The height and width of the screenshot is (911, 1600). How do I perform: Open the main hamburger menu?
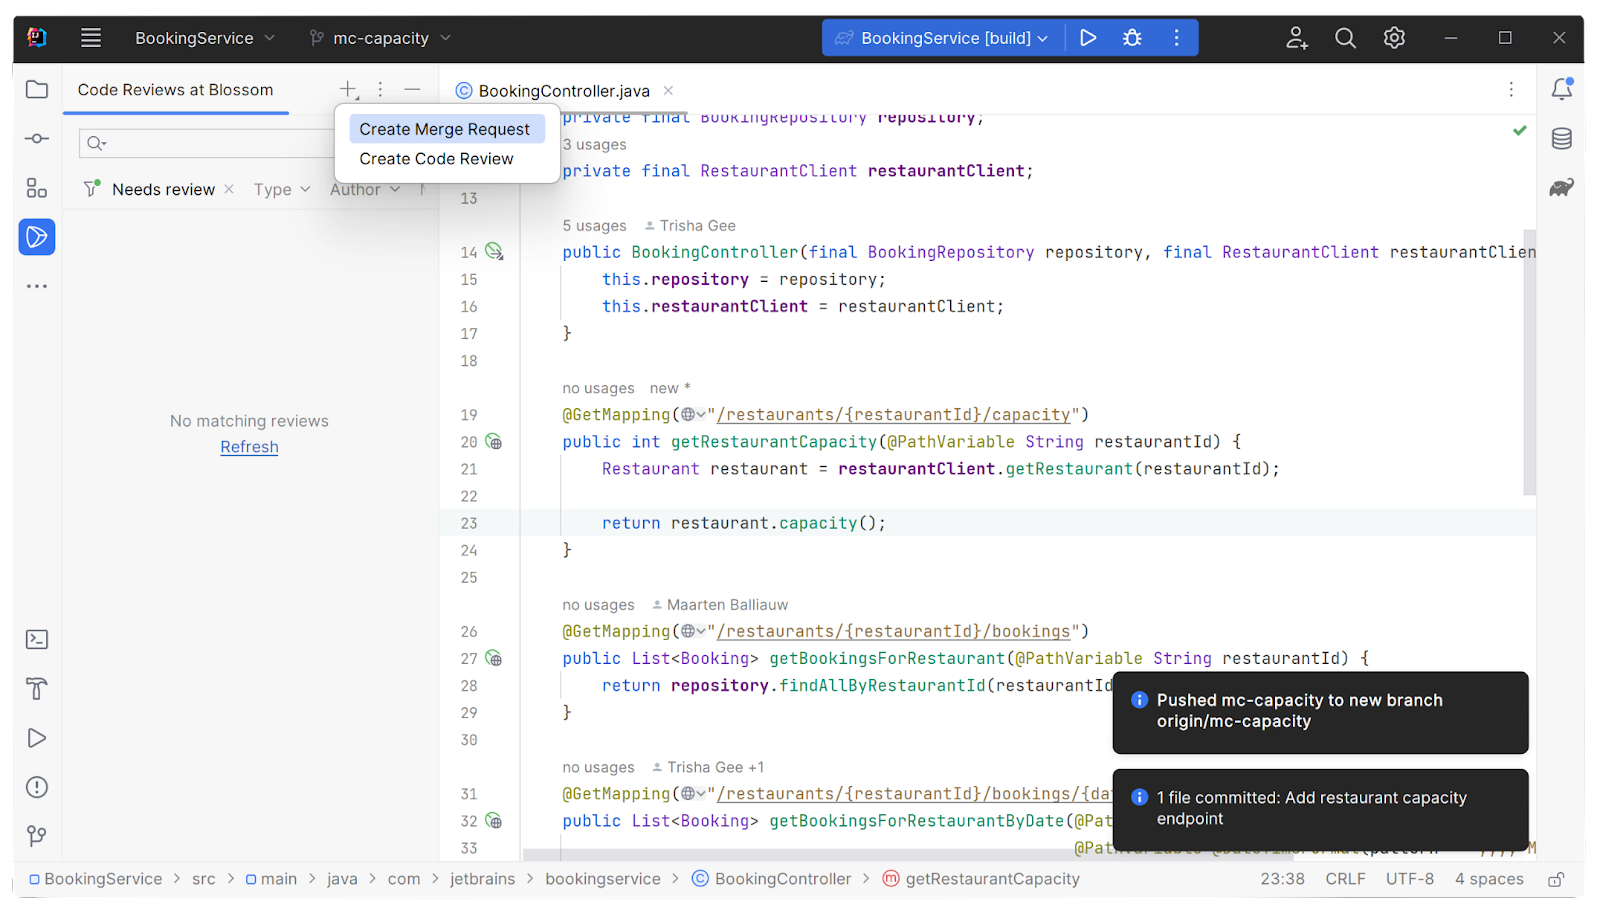(91, 38)
